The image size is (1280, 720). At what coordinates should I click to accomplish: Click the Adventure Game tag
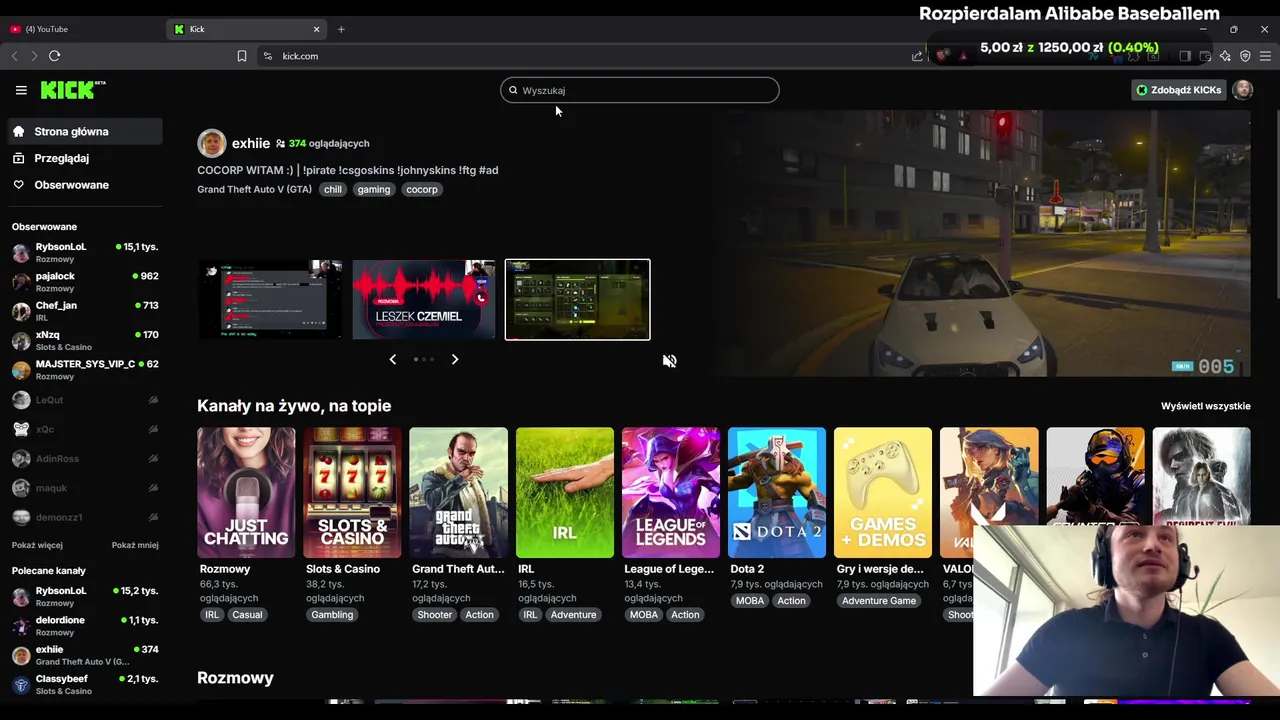(x=879, y=601)
